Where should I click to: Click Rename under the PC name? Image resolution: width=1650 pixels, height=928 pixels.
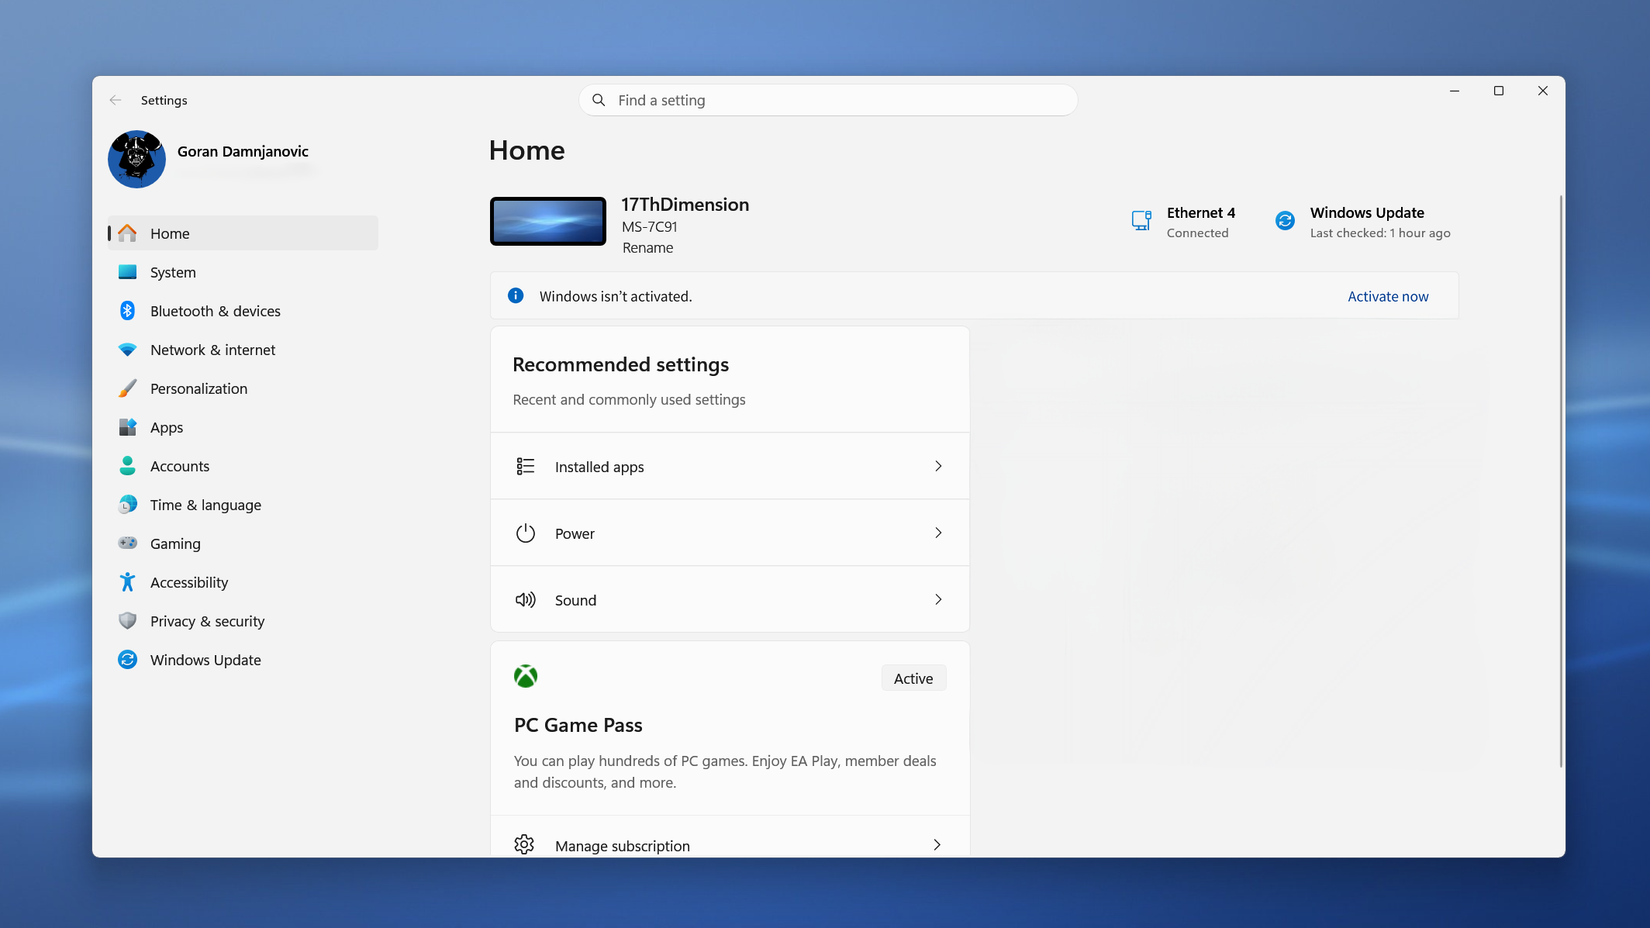(x=648, y=248)
